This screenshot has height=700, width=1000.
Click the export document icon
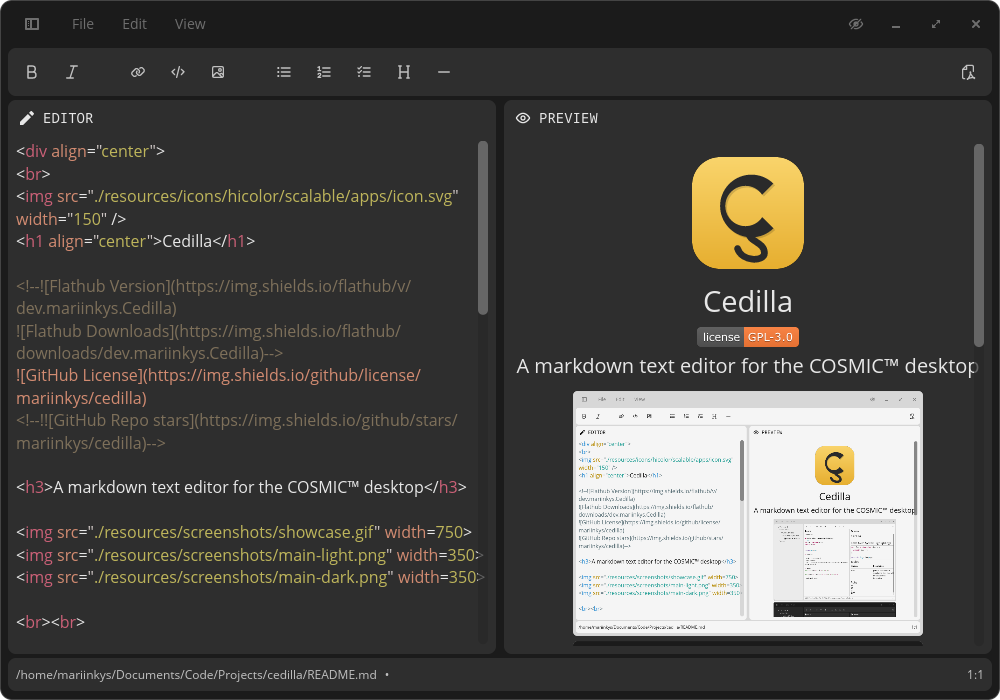pos(968,72)
